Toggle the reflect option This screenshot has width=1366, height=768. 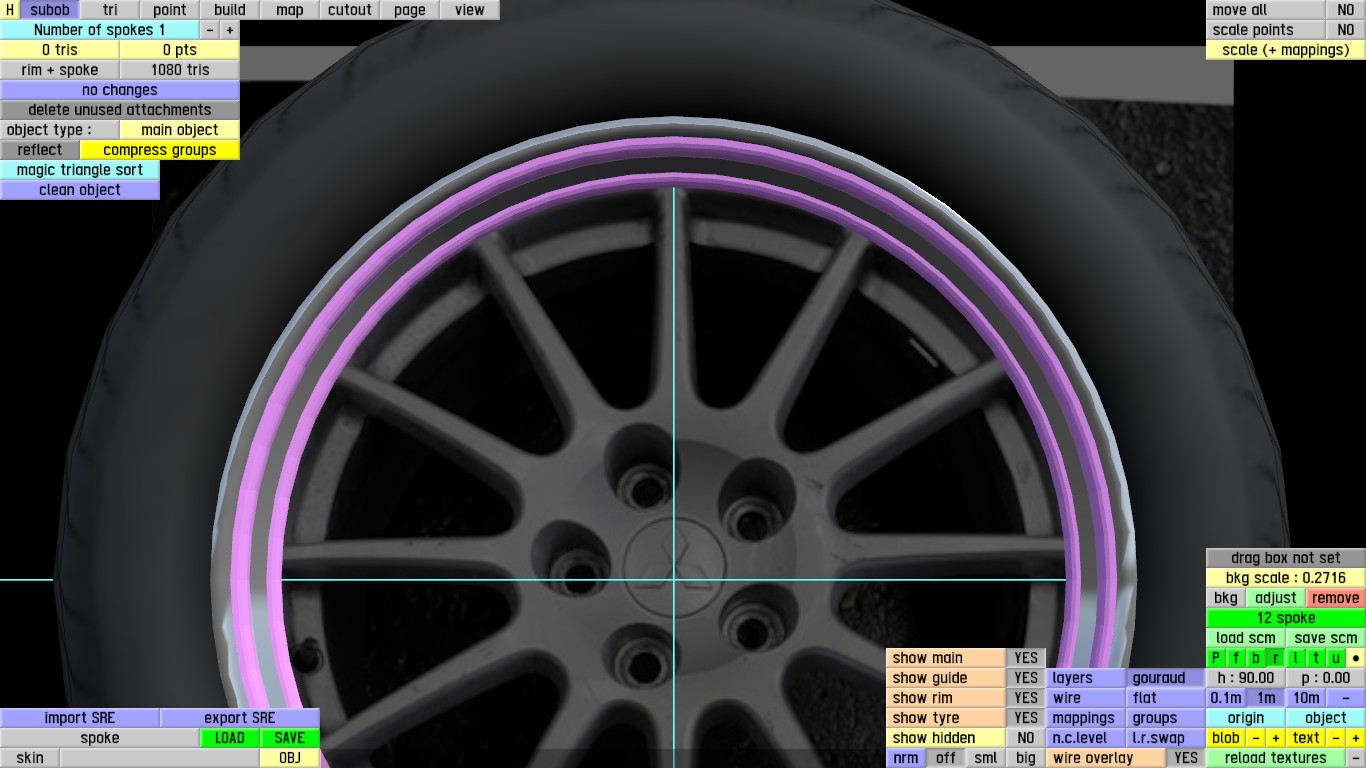[40, 150]
